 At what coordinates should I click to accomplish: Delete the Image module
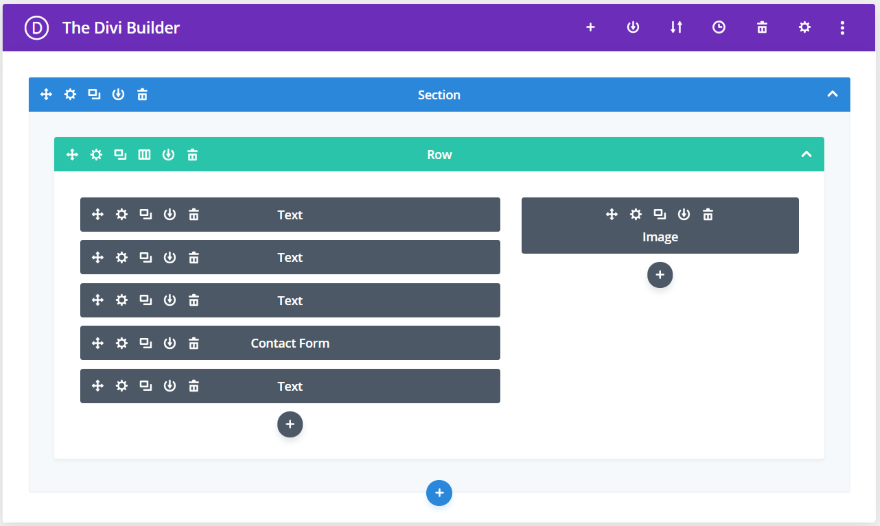[x=708, y=214]
